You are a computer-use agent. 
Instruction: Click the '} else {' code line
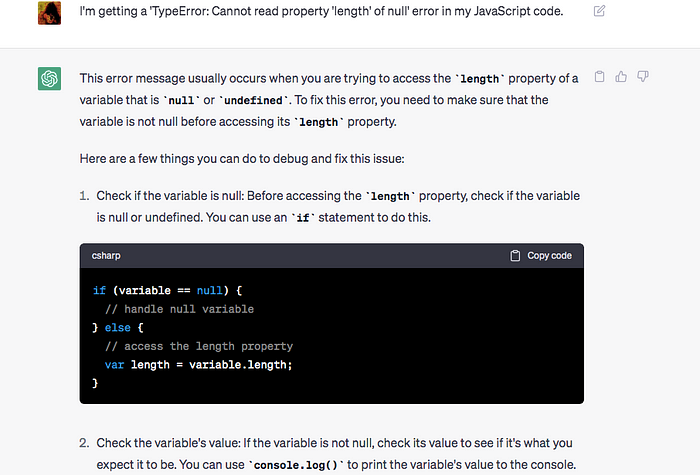coord(118,328)
